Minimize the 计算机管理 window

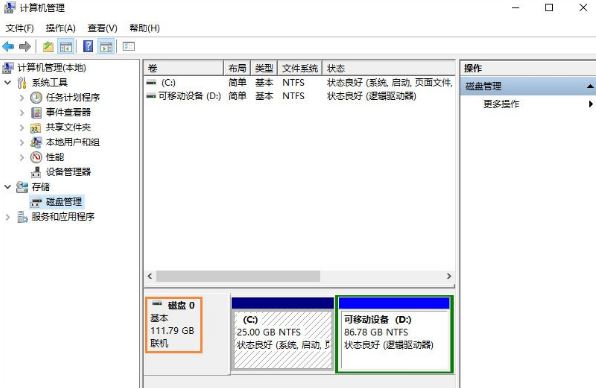point(515,8)
